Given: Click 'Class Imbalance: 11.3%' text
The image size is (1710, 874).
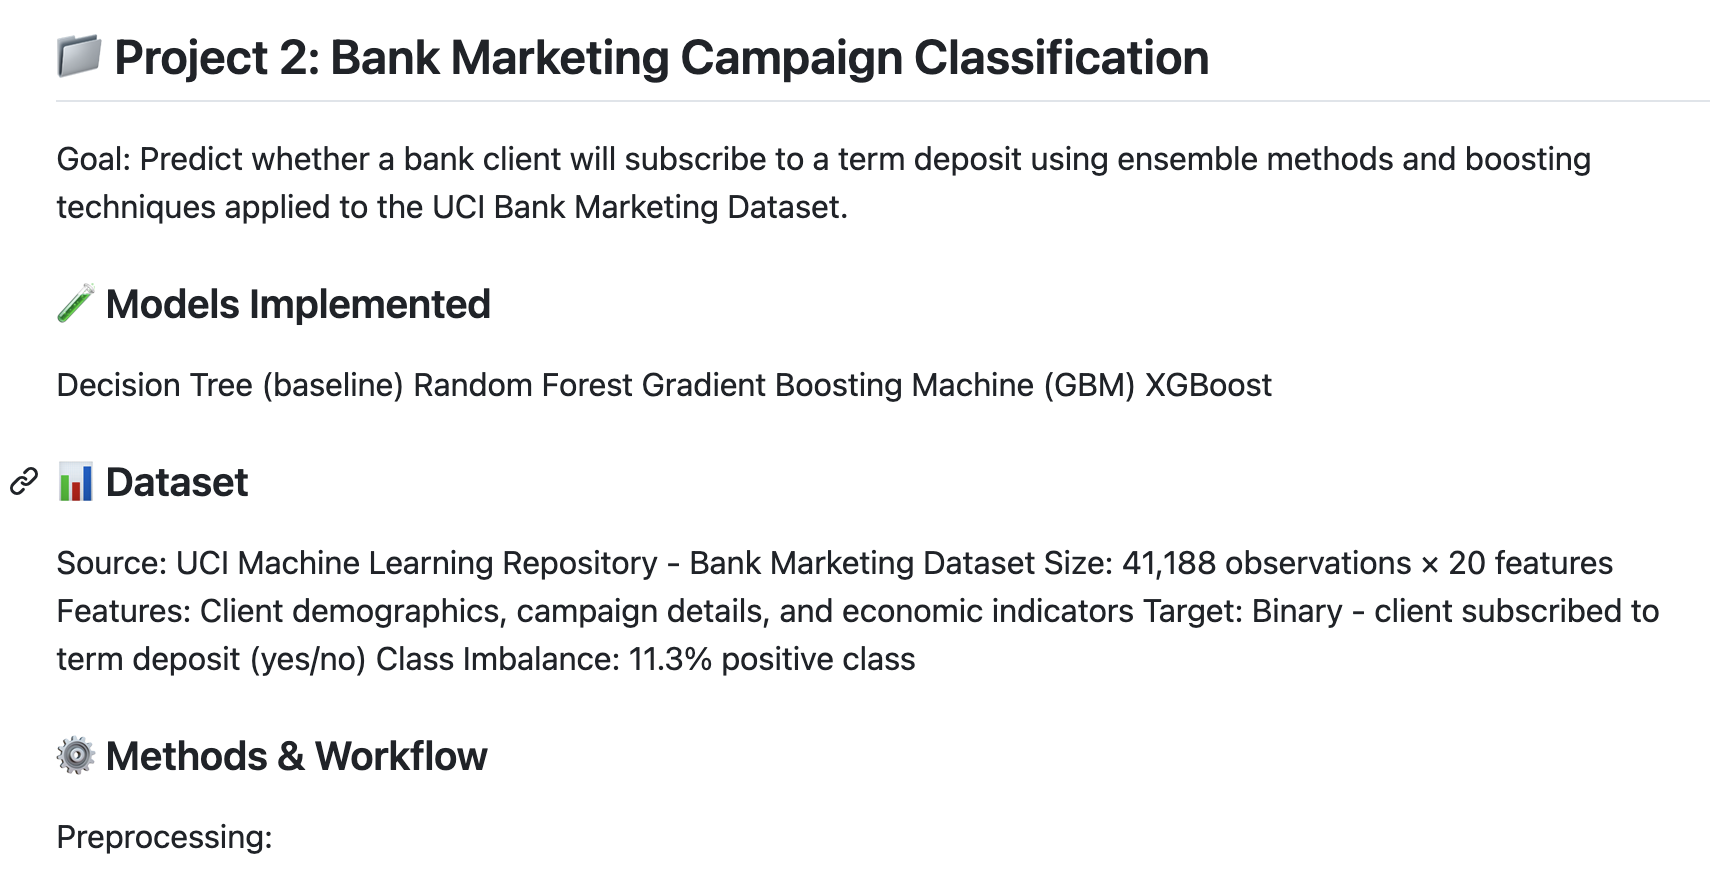Looking at the screenshot, I should 543,659.
